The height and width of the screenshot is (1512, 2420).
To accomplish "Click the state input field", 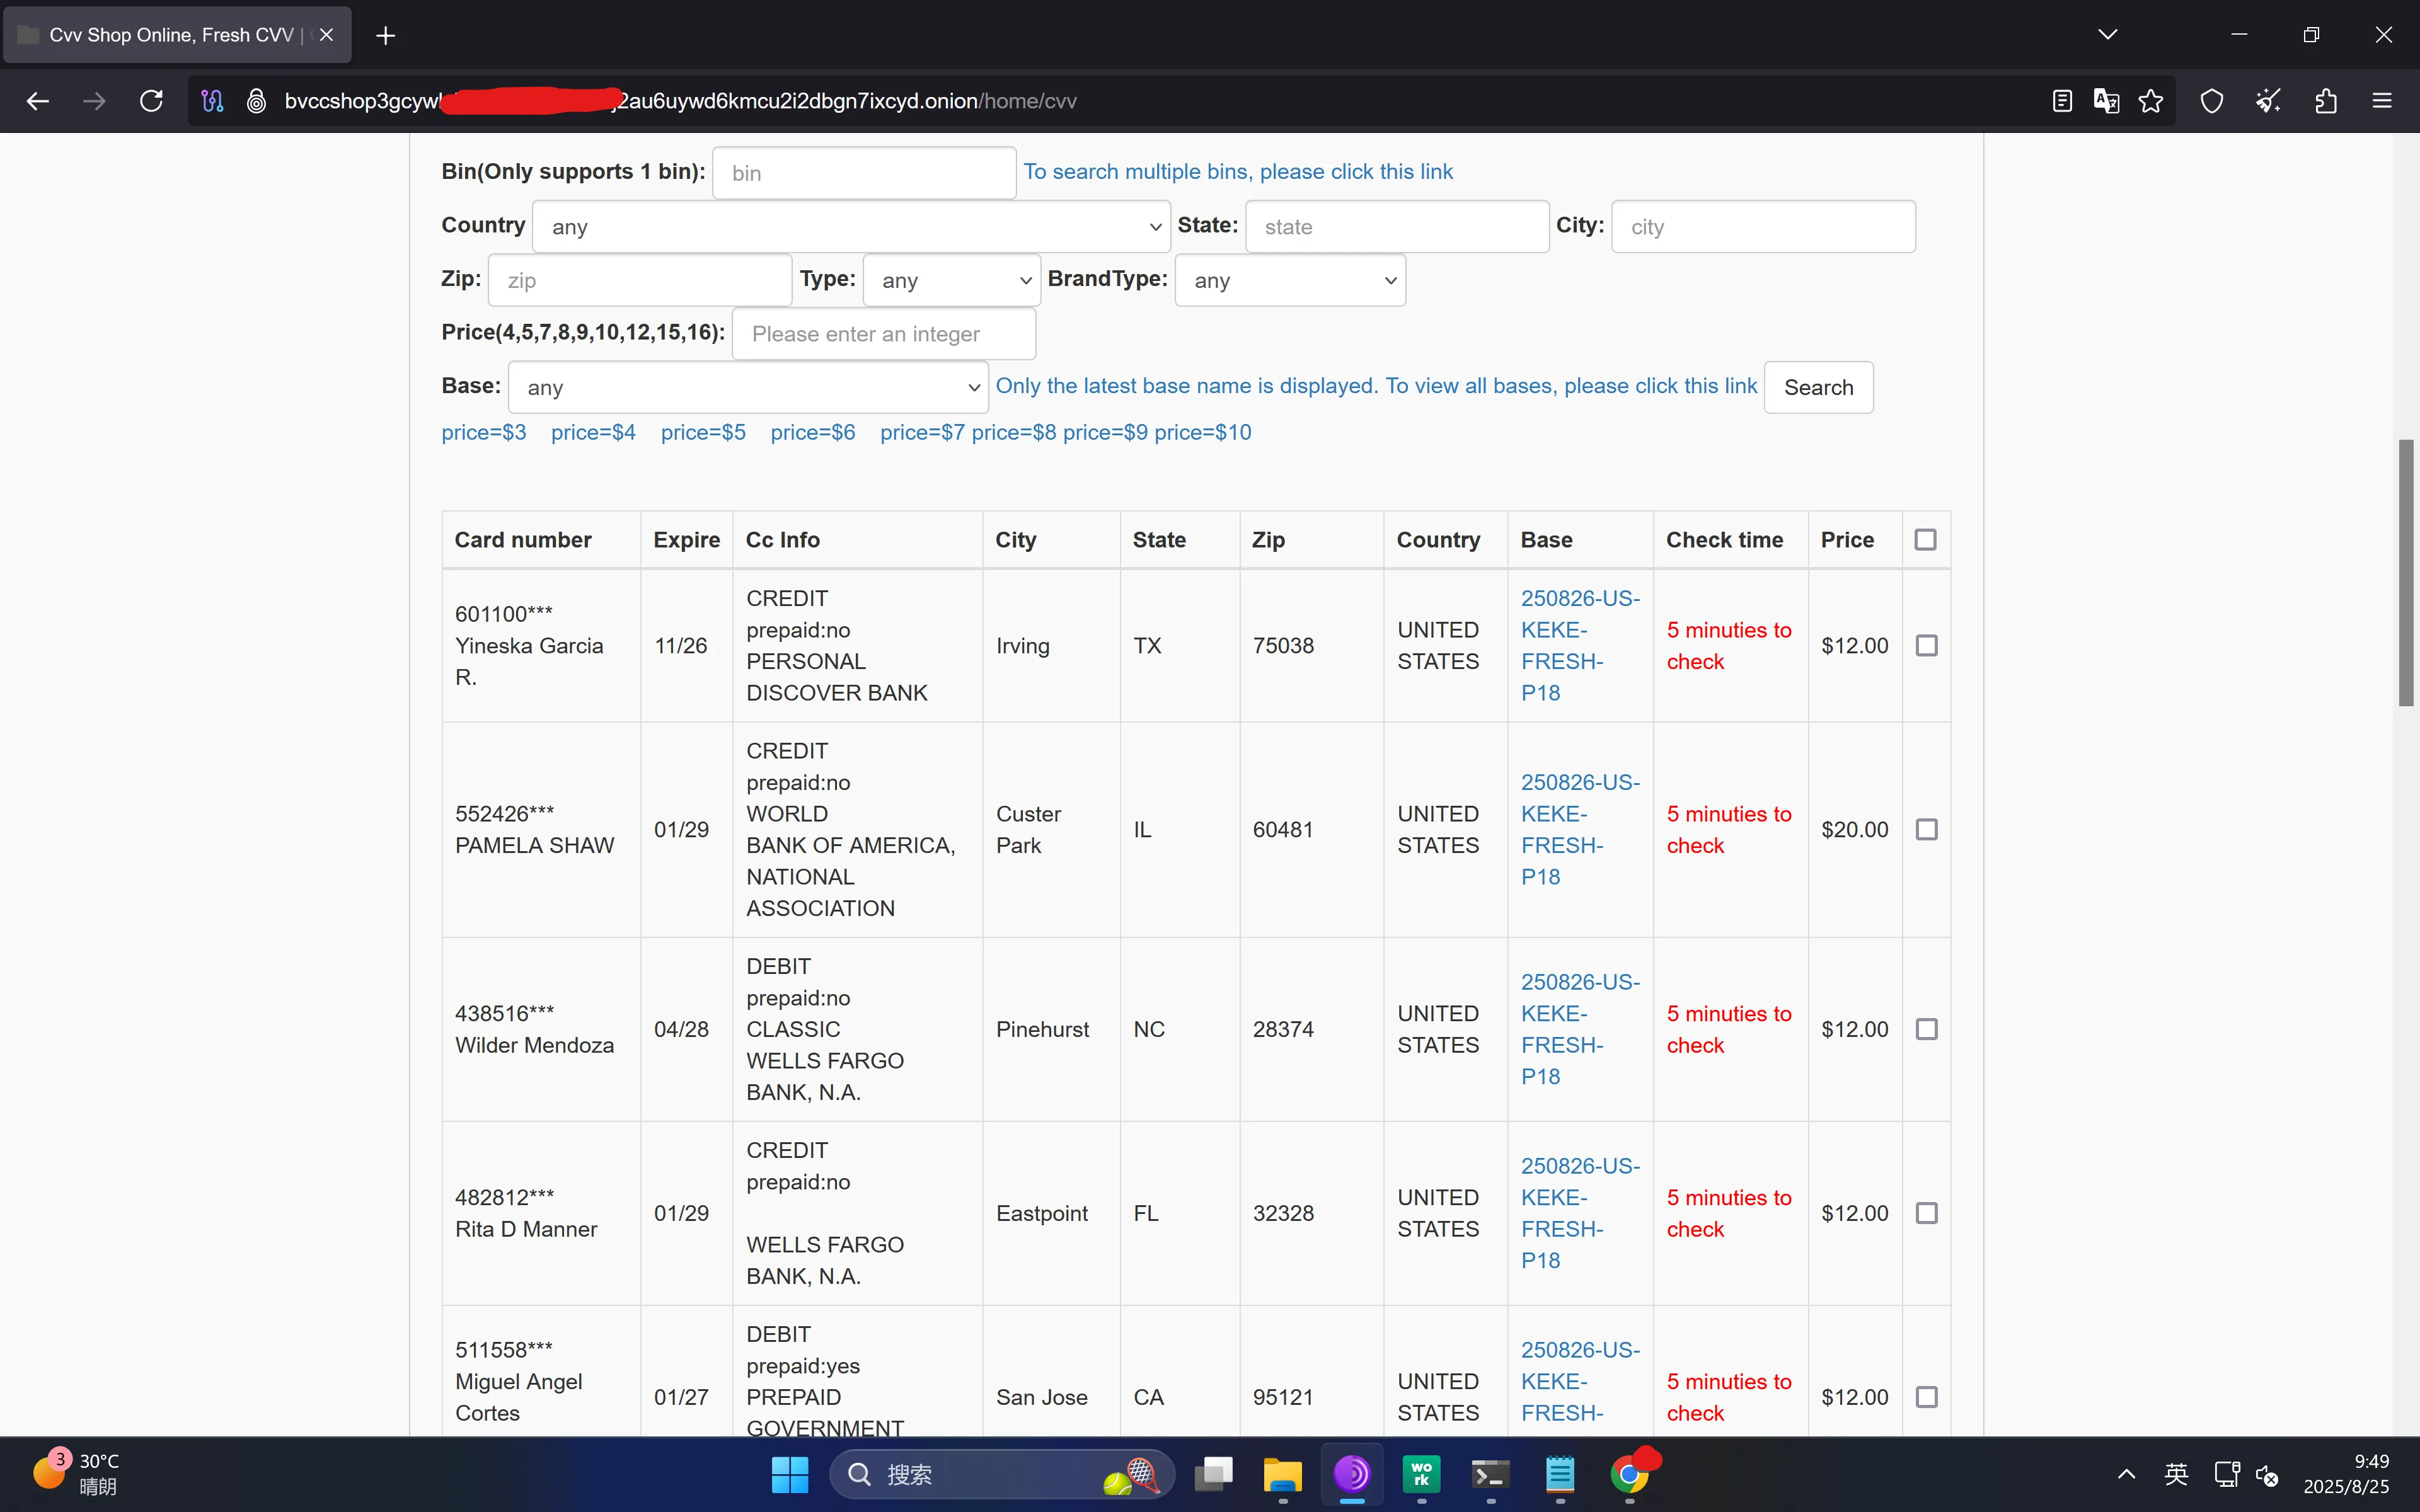I will [x=1397, y=227].
